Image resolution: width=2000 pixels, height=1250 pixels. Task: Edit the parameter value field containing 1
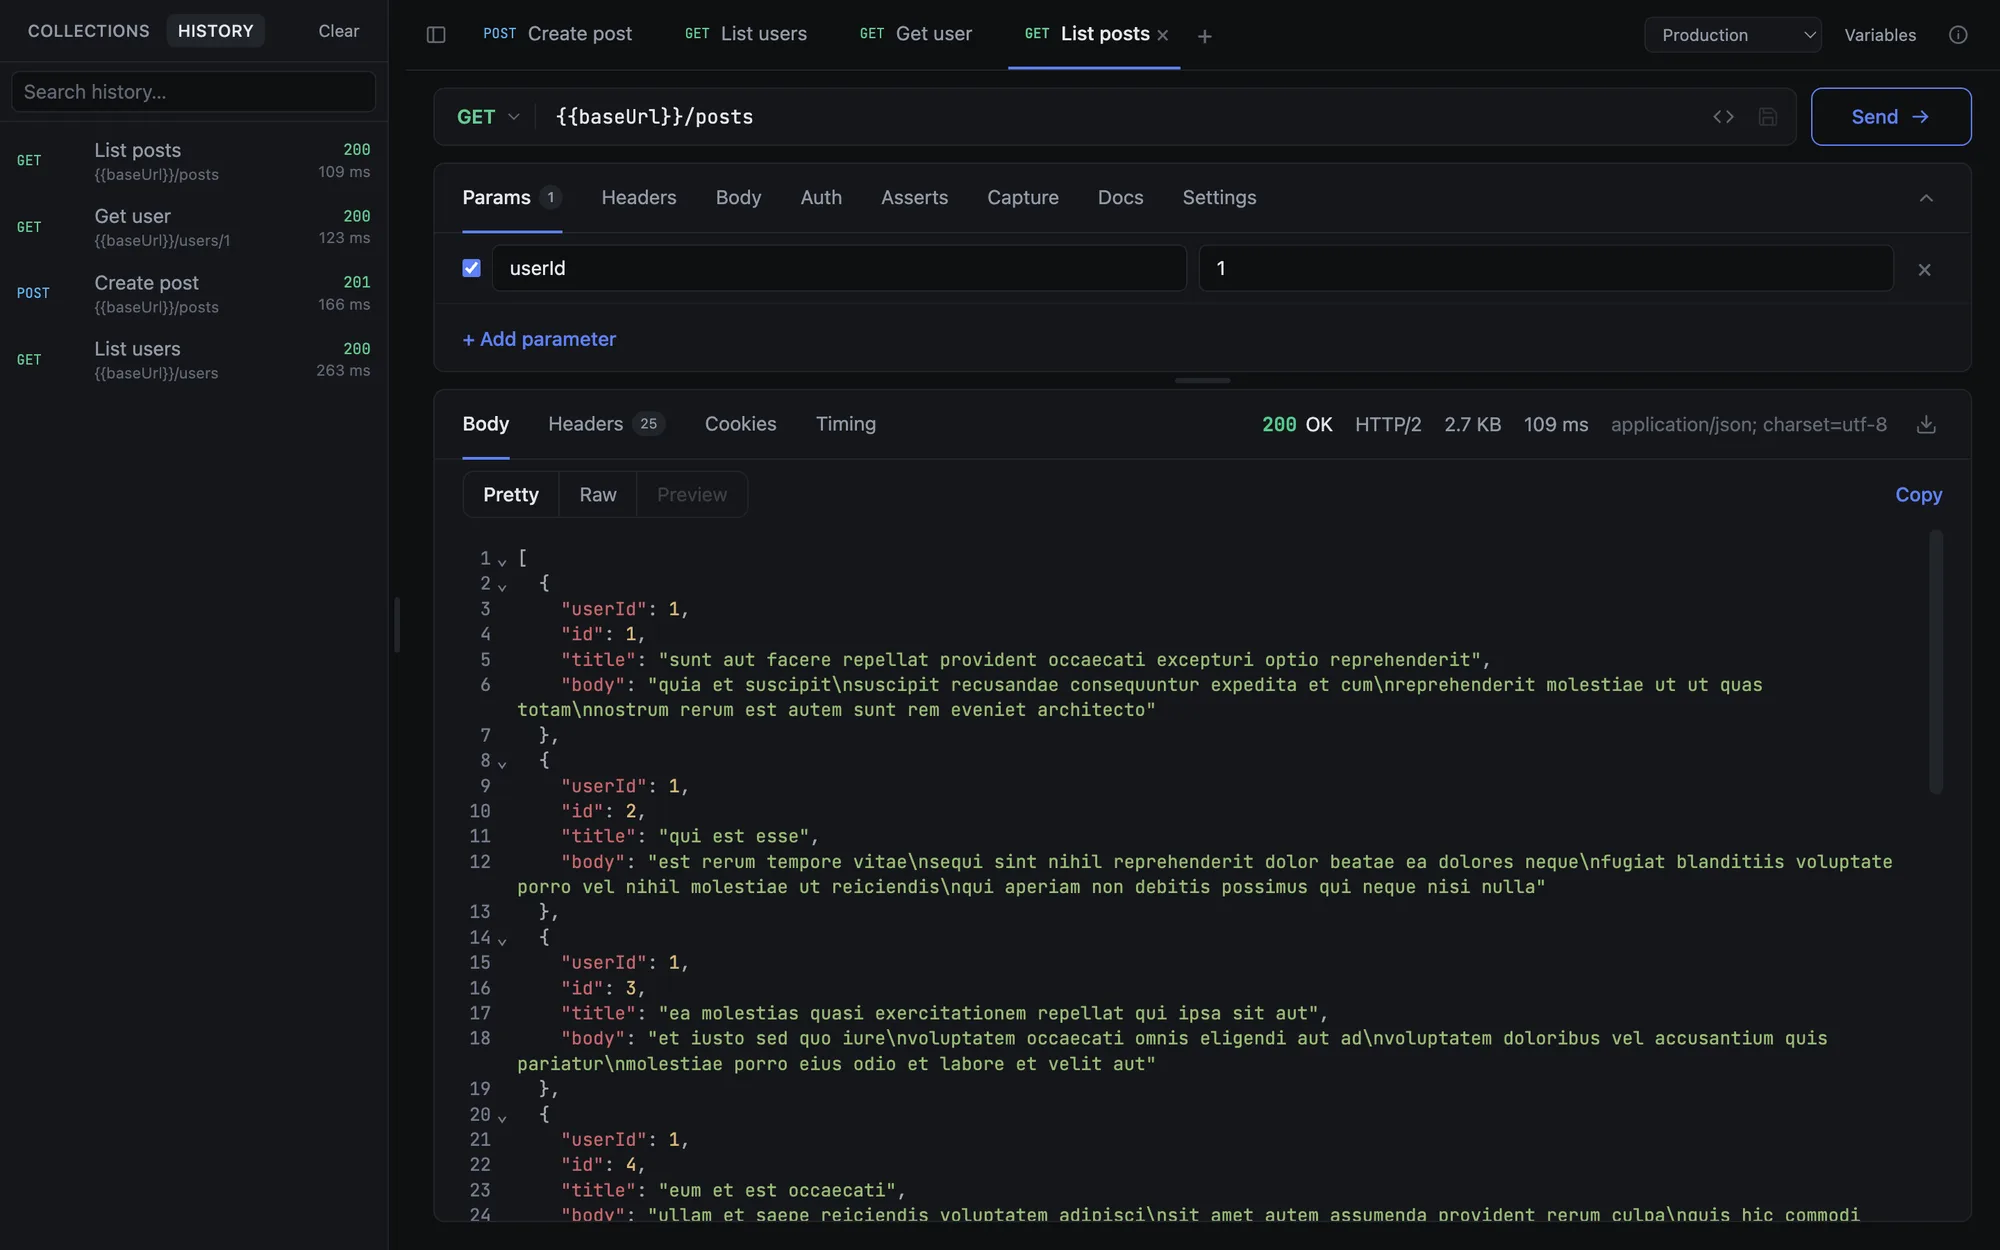tap(1546, 268)
